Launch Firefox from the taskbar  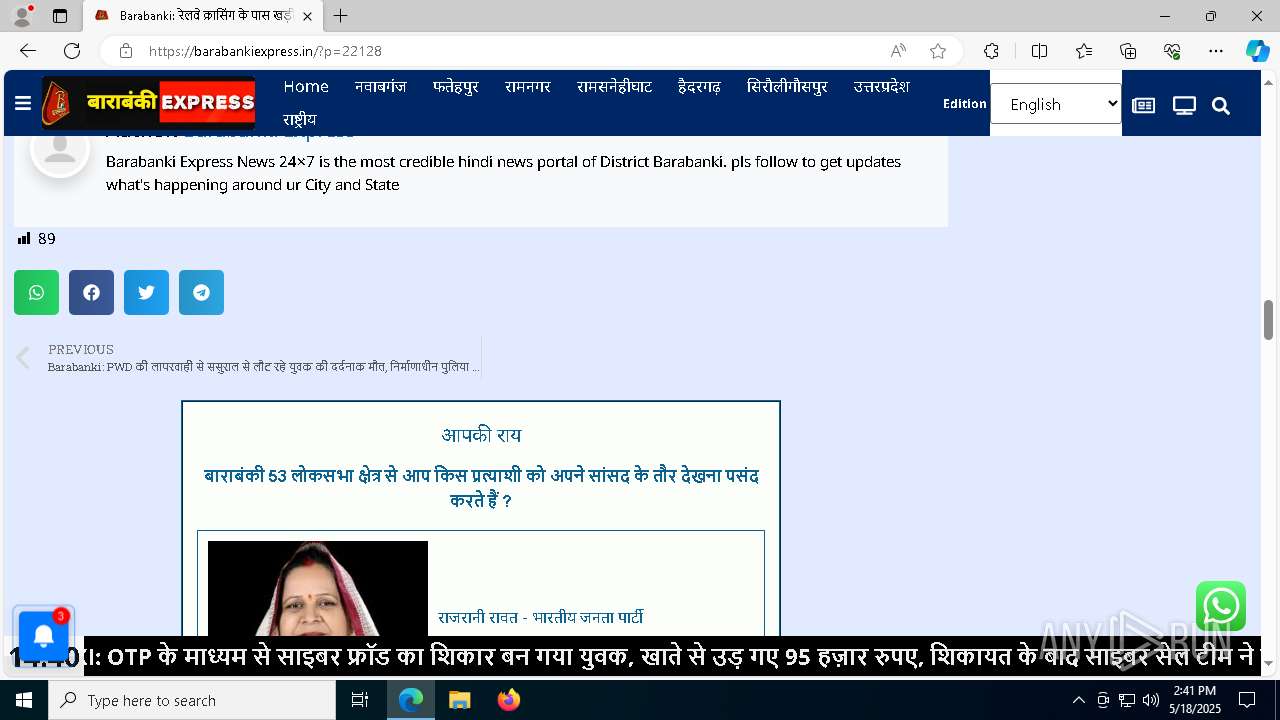(508, 700)
